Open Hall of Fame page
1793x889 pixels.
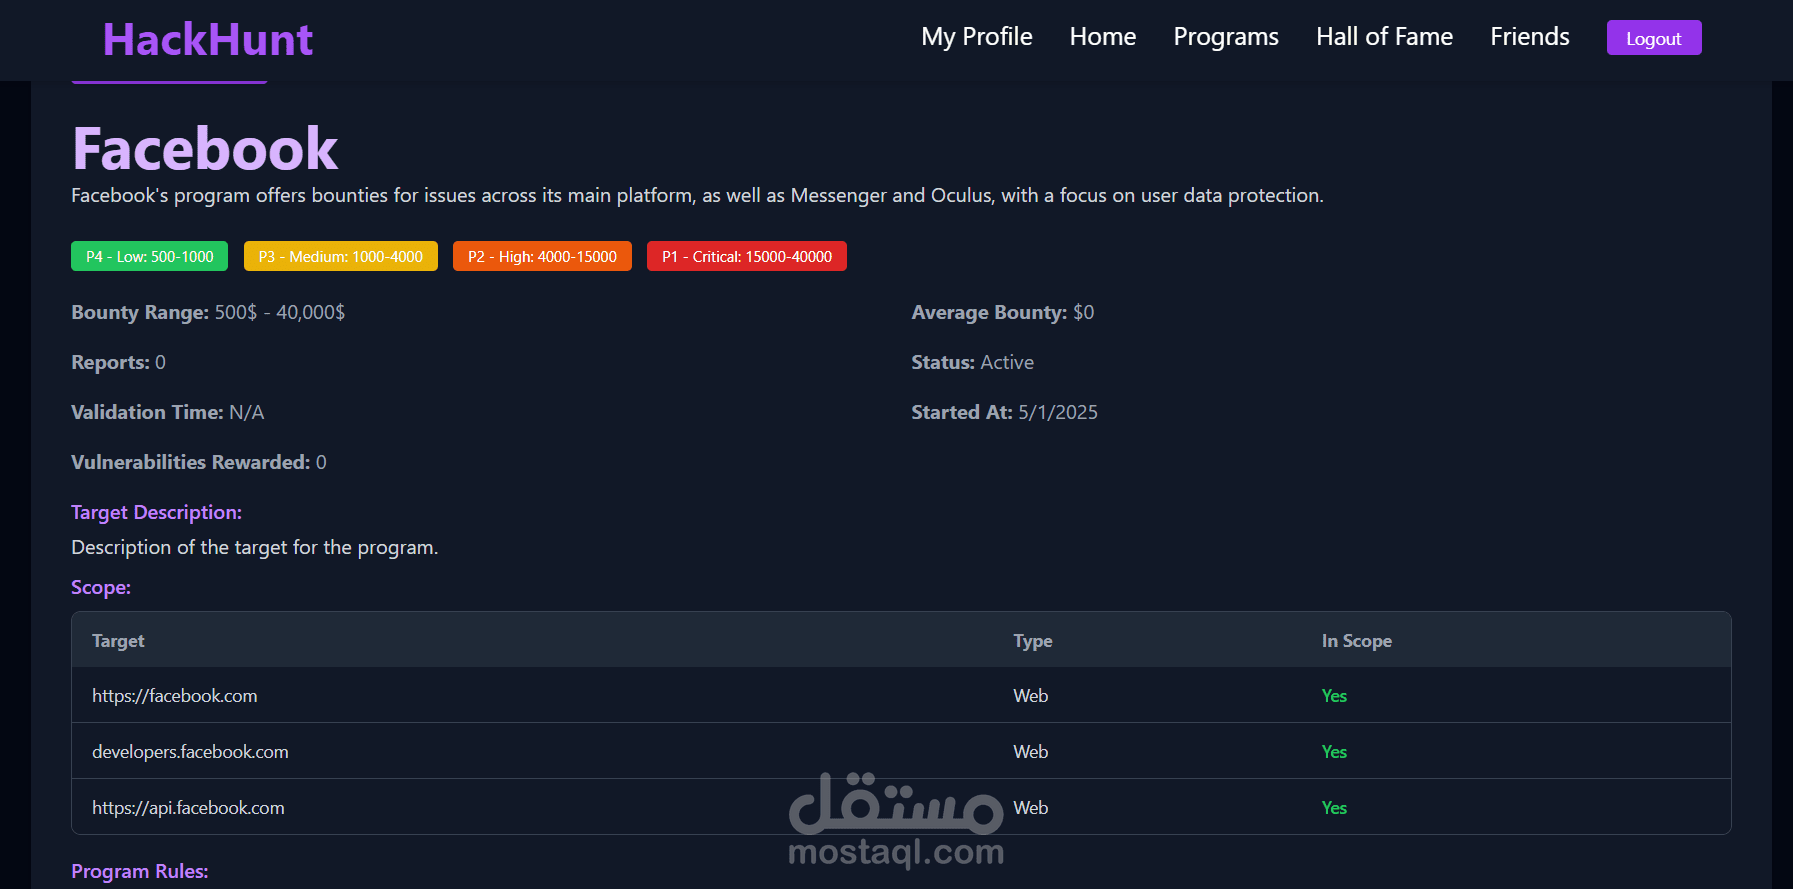click(1384, 37)
